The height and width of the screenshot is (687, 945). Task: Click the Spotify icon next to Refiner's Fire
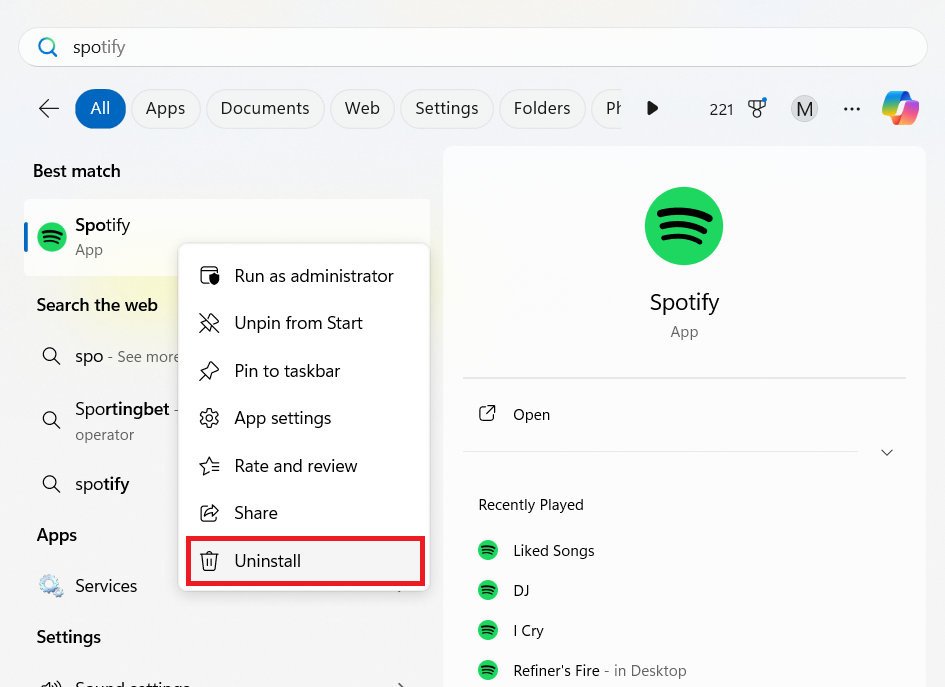point(488,670)
